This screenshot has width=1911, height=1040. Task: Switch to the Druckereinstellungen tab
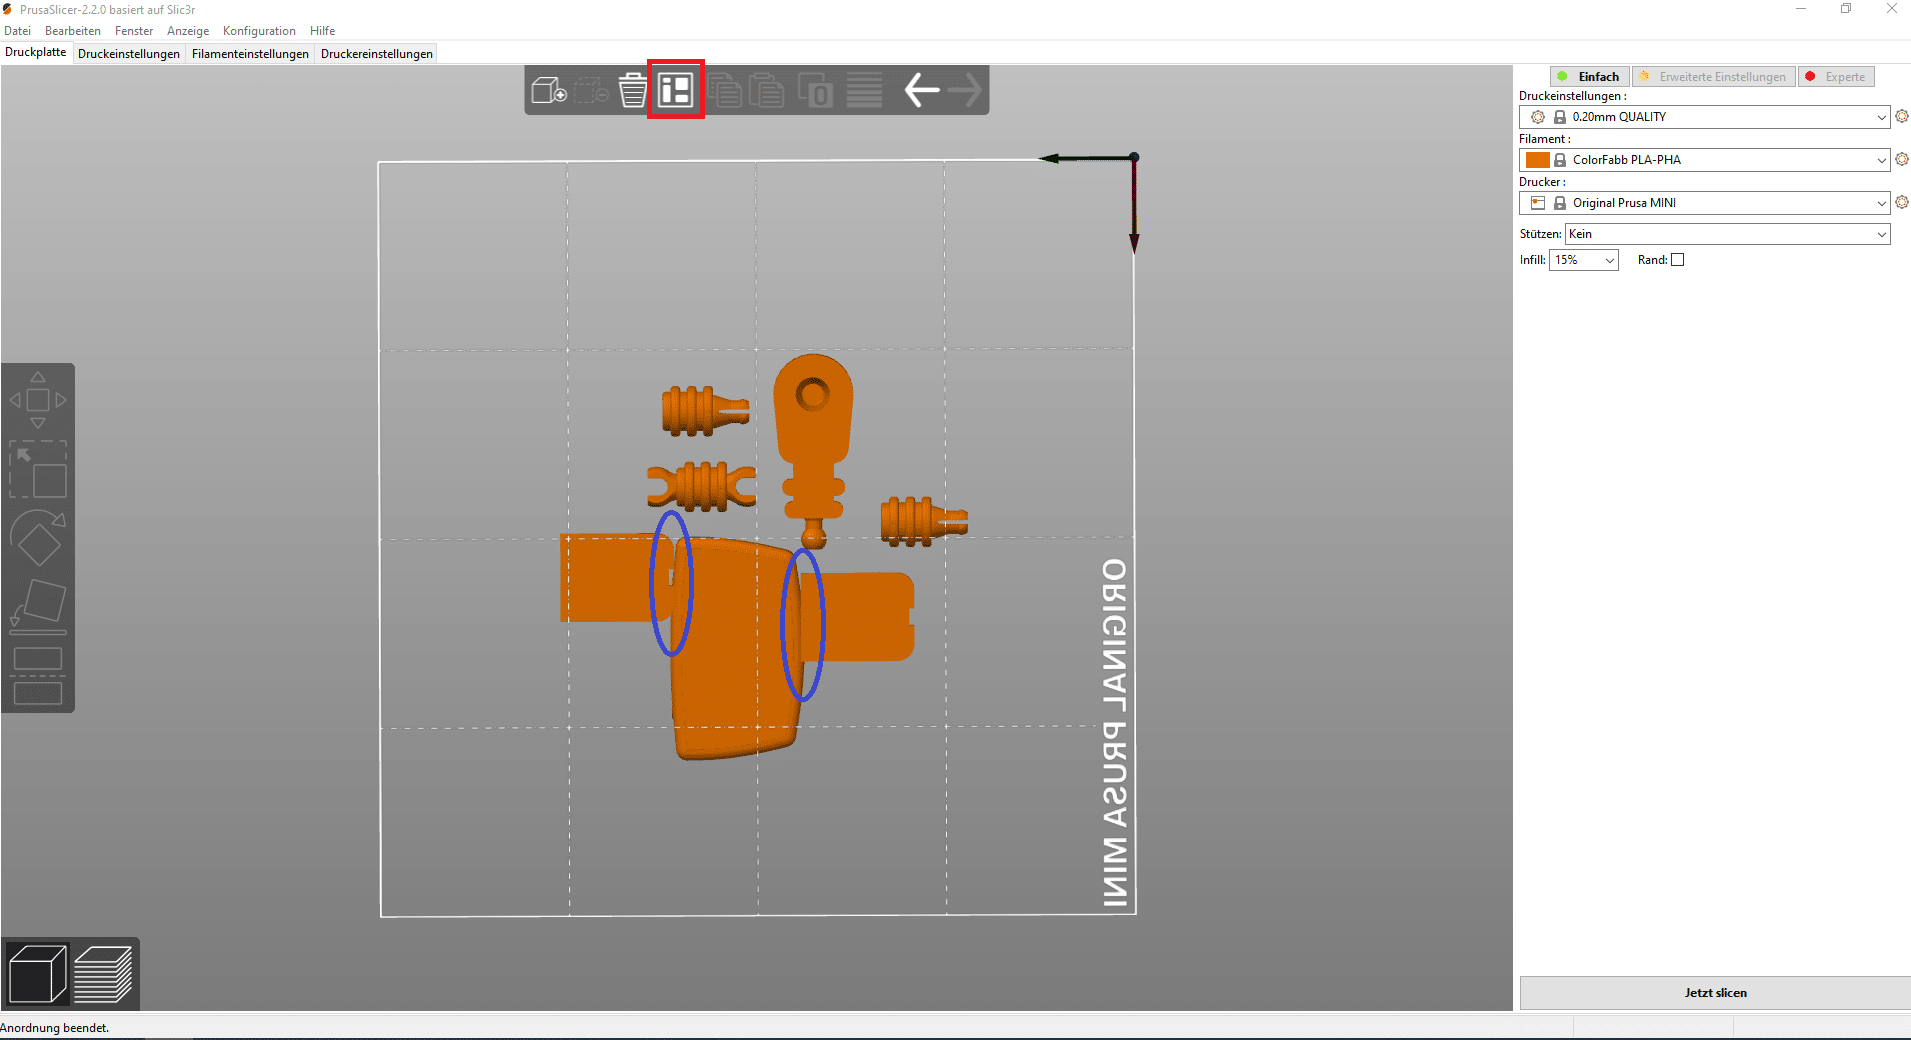point(377,54)
